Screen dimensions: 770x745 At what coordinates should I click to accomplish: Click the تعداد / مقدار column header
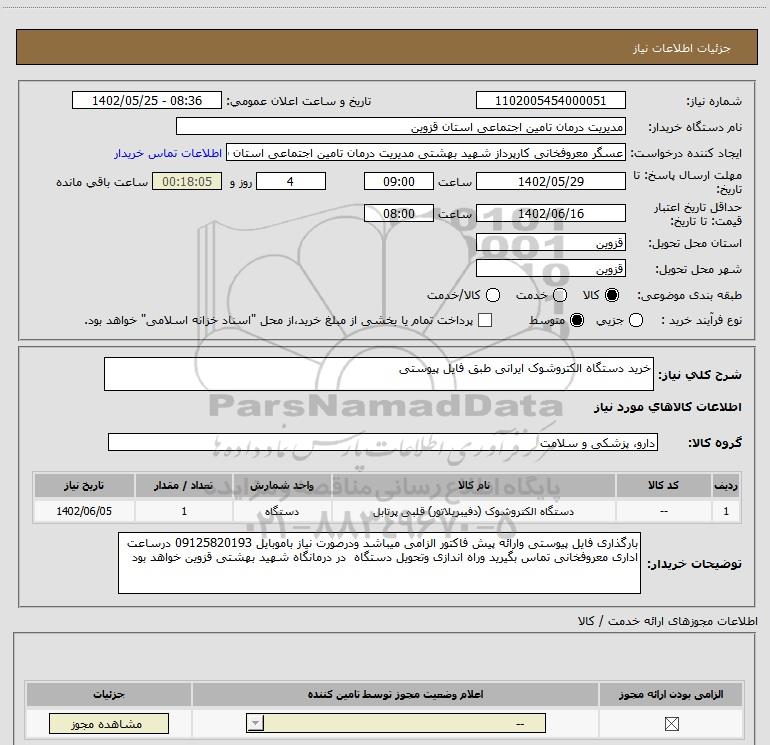(184, 485)
